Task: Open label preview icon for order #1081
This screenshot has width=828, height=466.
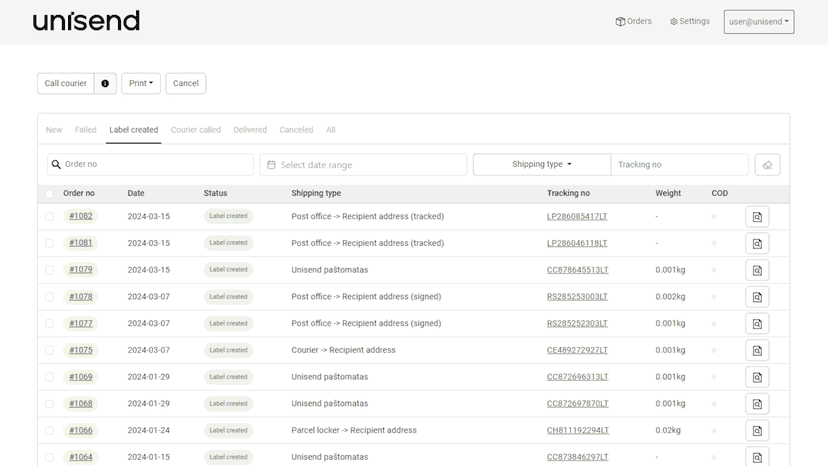Action: point(757,244)
